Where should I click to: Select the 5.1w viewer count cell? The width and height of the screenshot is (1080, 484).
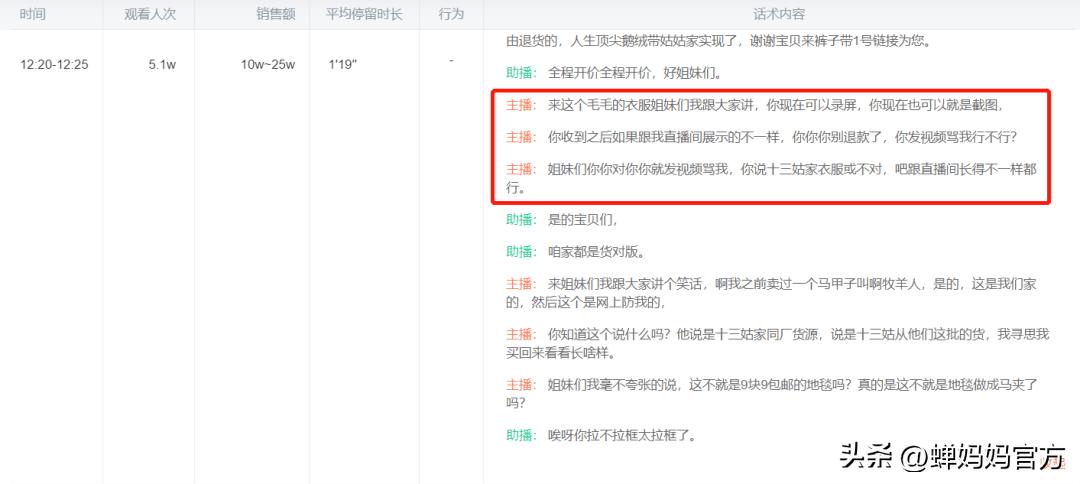tap(163, 65)
